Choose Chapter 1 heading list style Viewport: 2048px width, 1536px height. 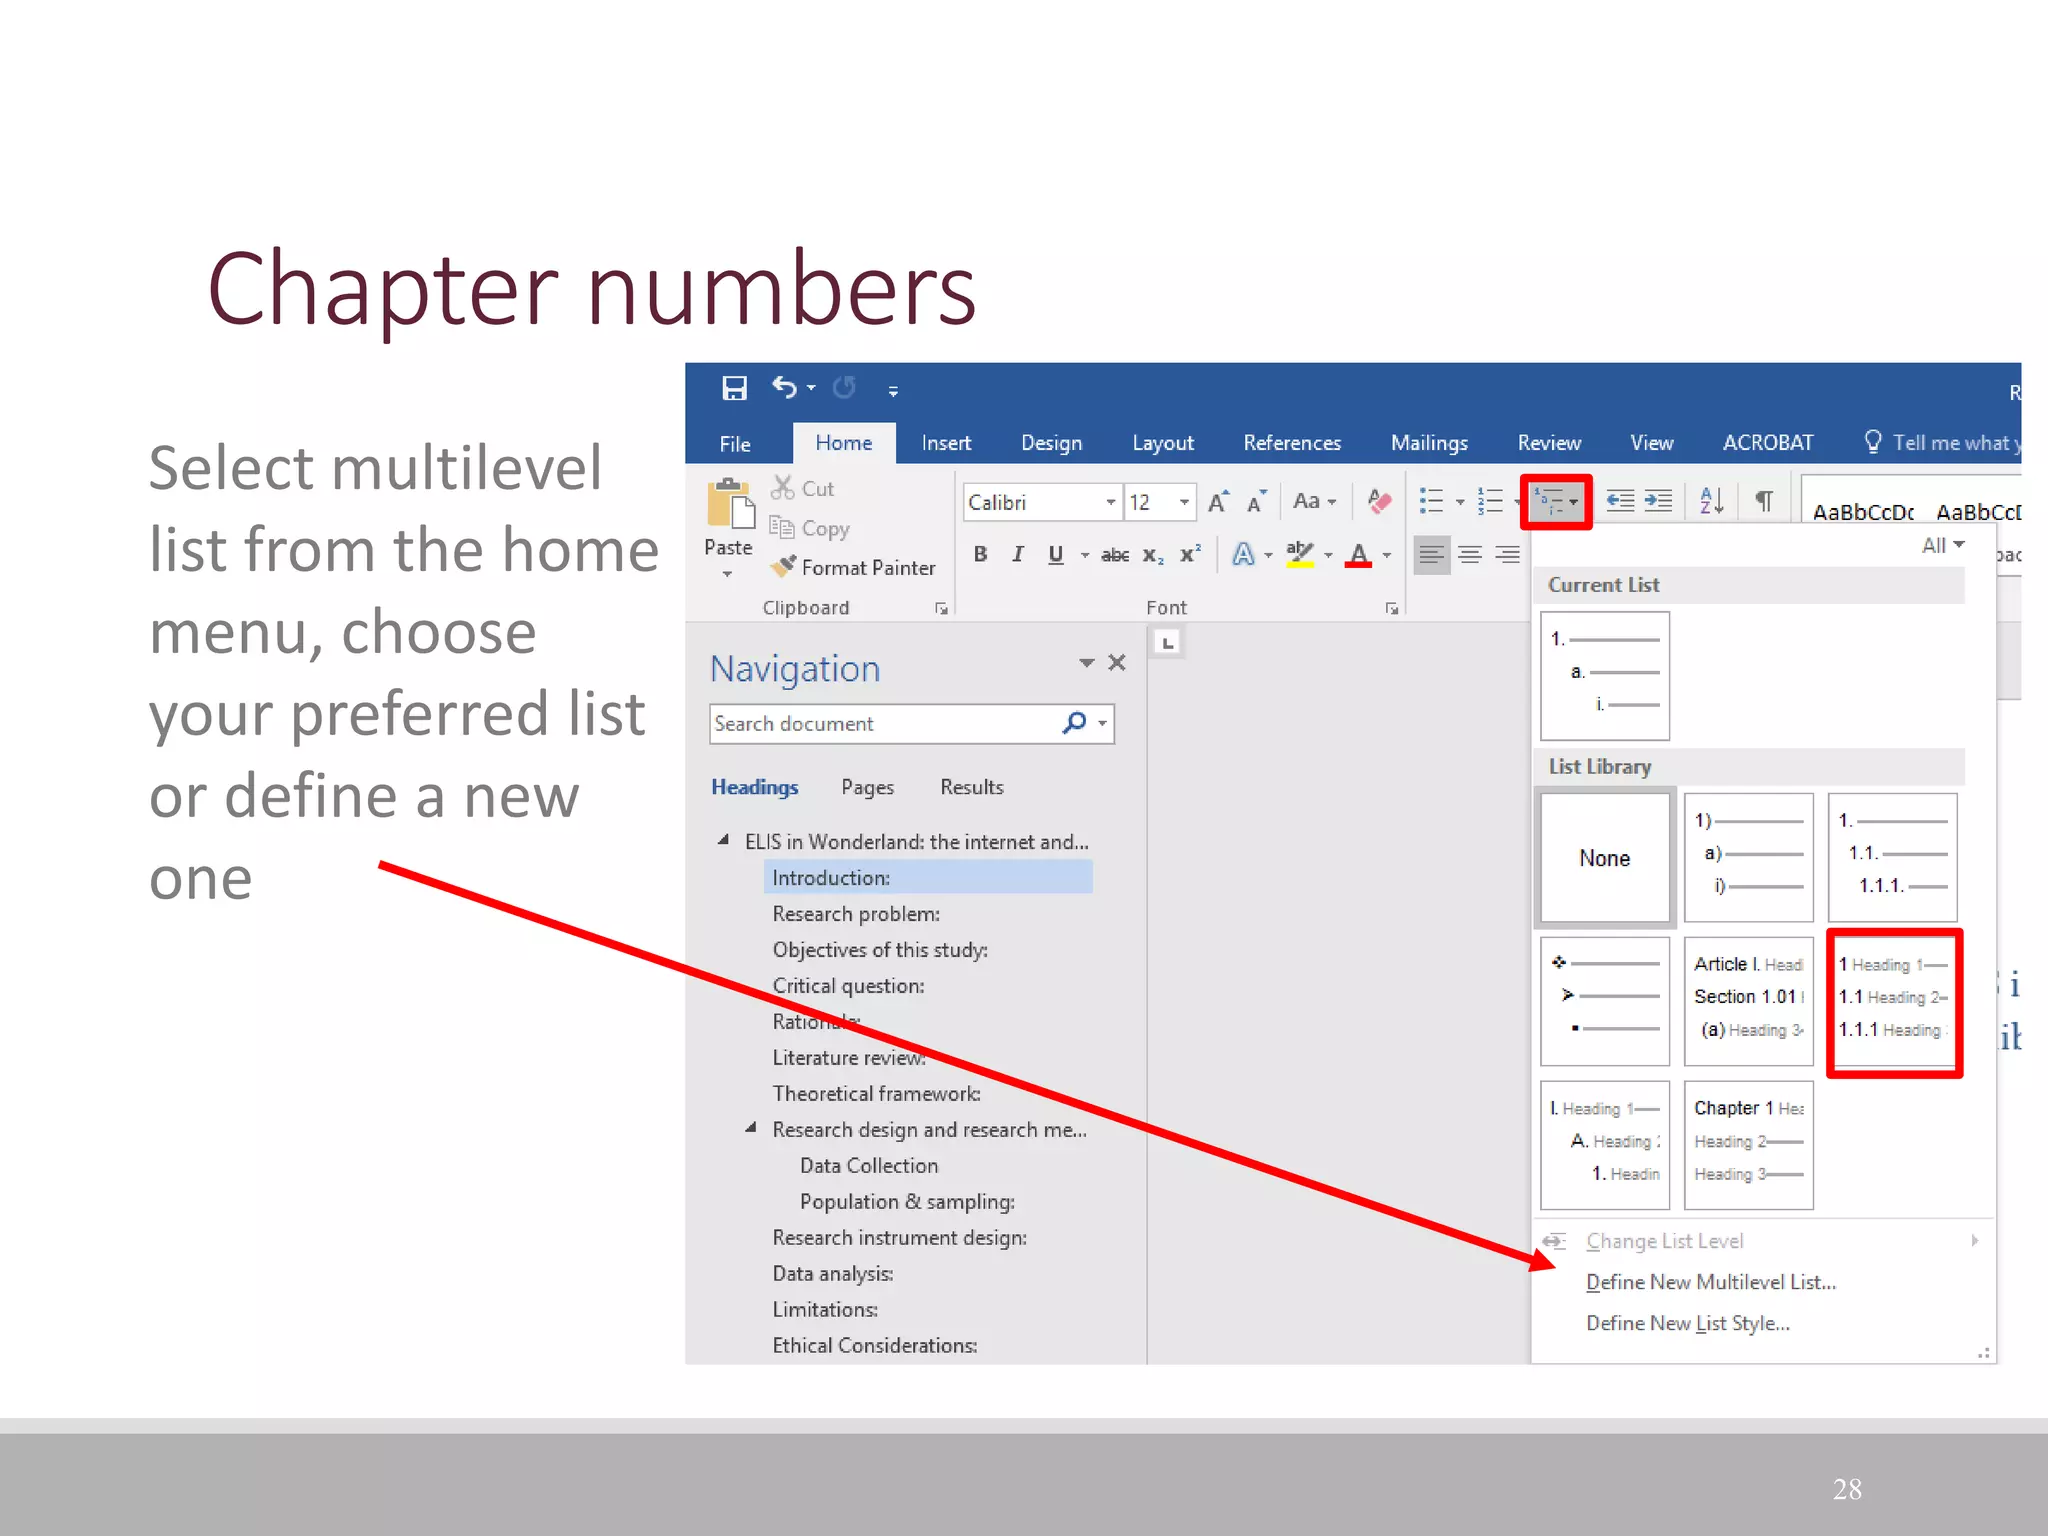1749,1145
